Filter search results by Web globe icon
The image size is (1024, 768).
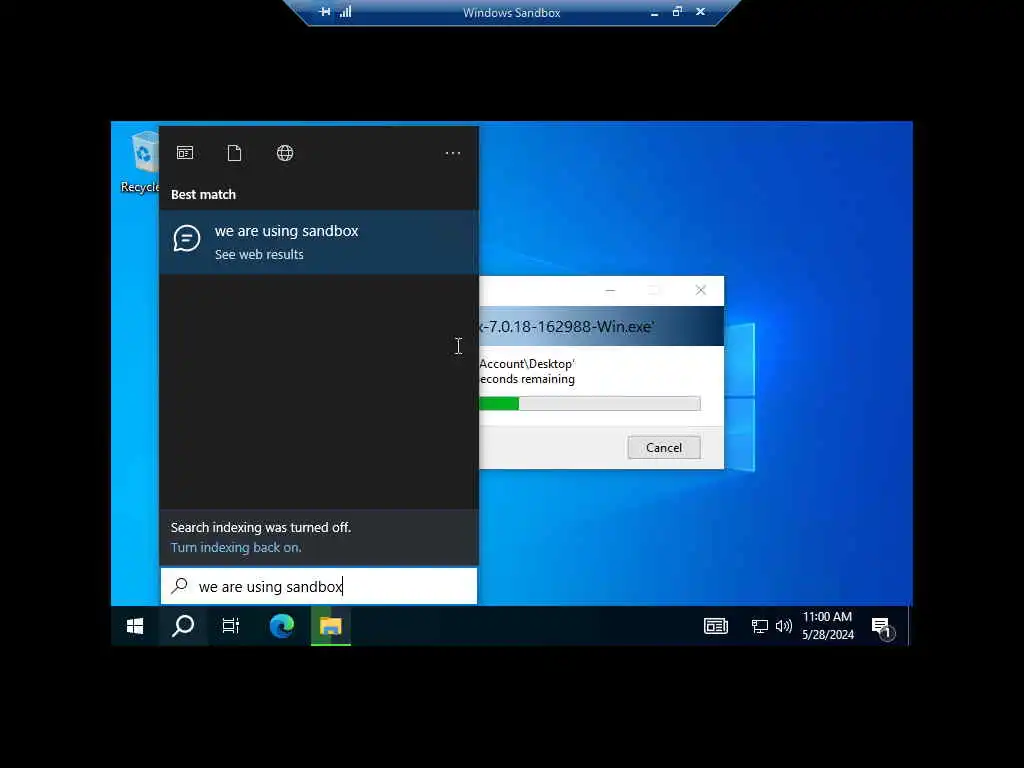click(x=285, y=153)
